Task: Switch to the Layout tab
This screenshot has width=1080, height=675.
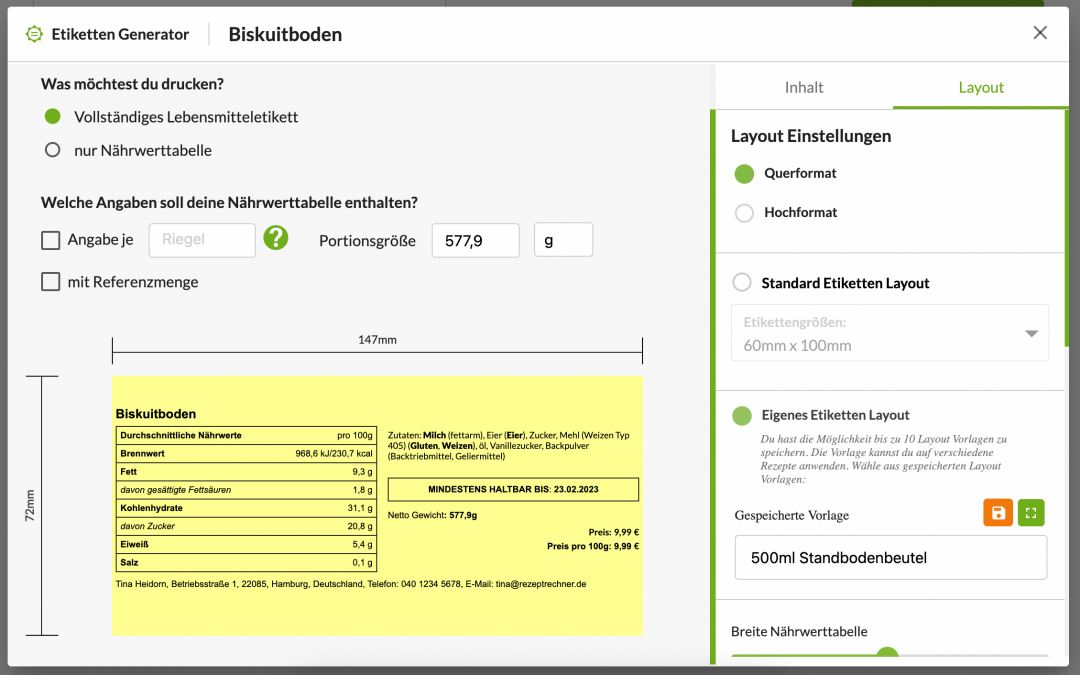Action: [981, 88]
